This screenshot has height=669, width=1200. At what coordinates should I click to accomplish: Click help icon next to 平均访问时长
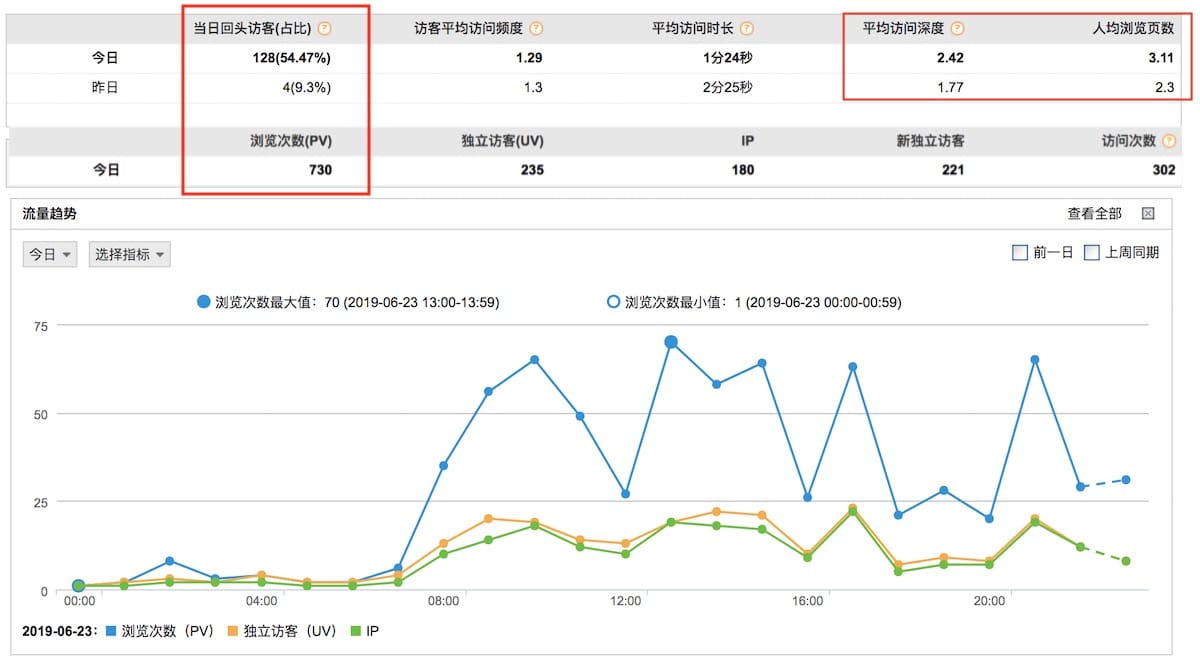(x=747, y=29)
